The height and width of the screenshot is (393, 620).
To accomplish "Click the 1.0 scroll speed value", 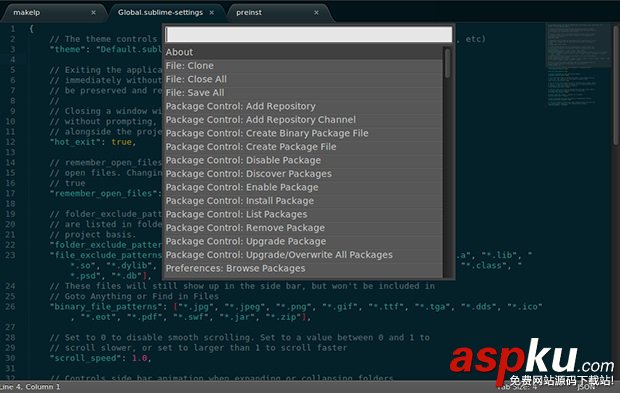I will click(x=139, y=358).
